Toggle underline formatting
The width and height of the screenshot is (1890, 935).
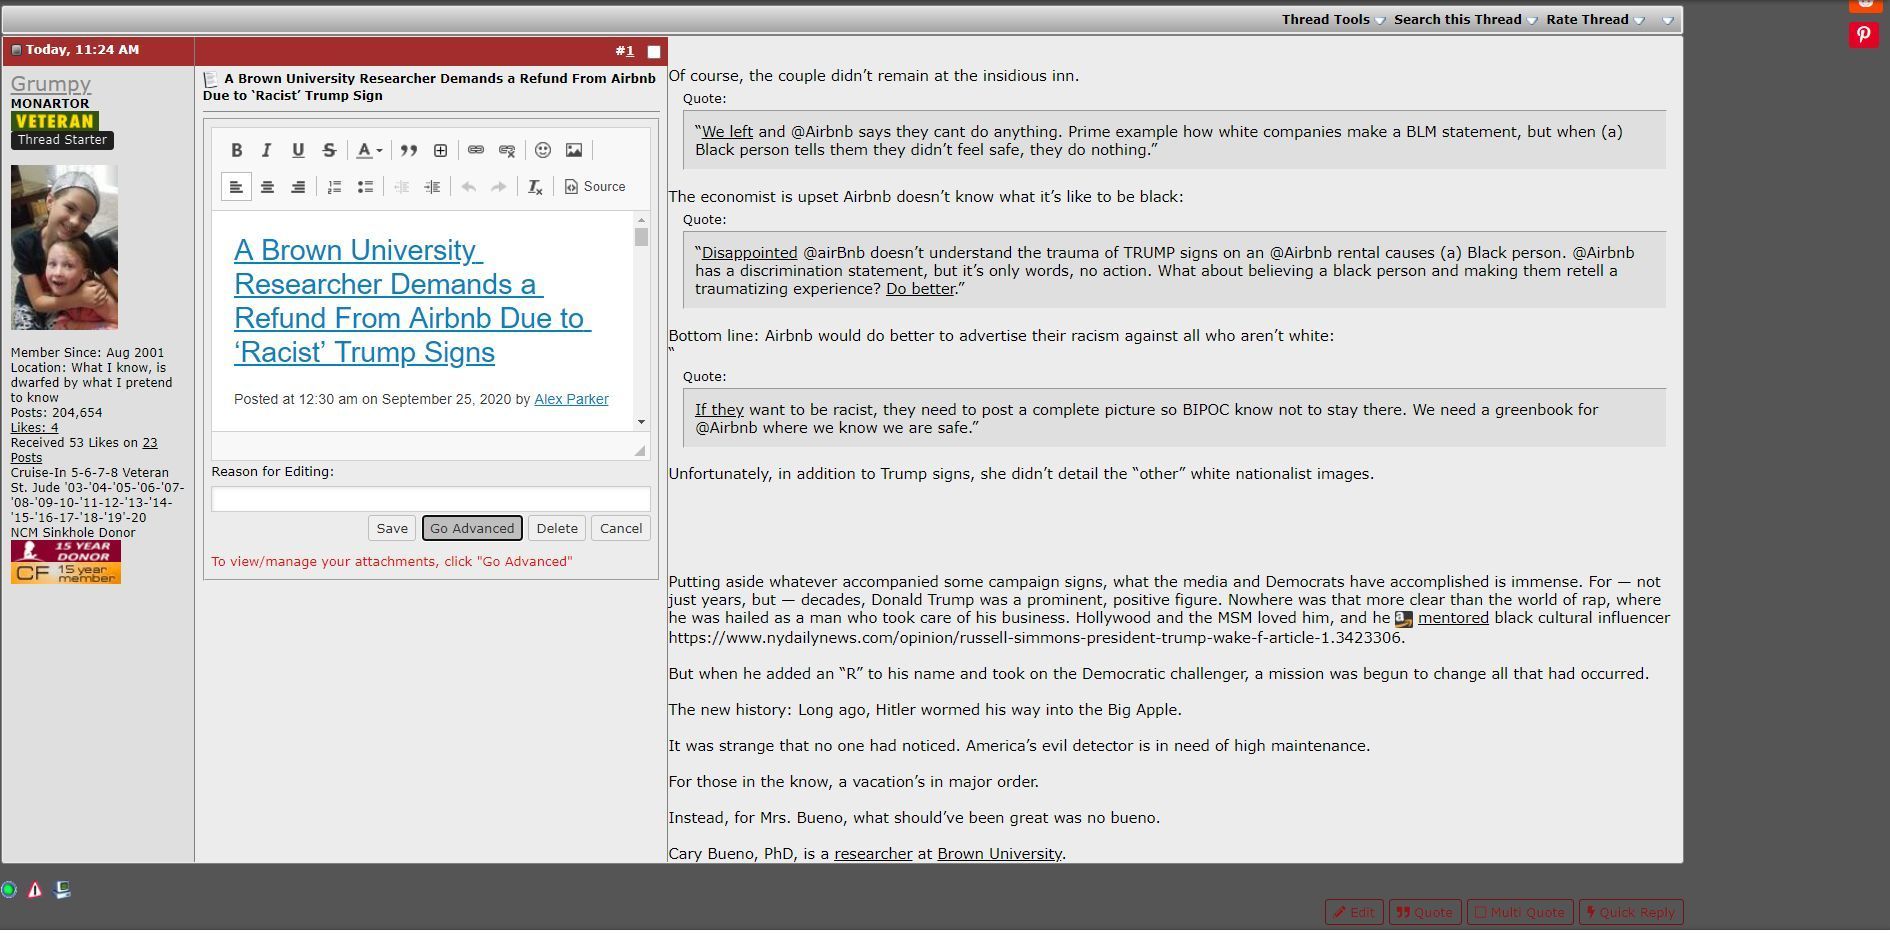point(298,150)
